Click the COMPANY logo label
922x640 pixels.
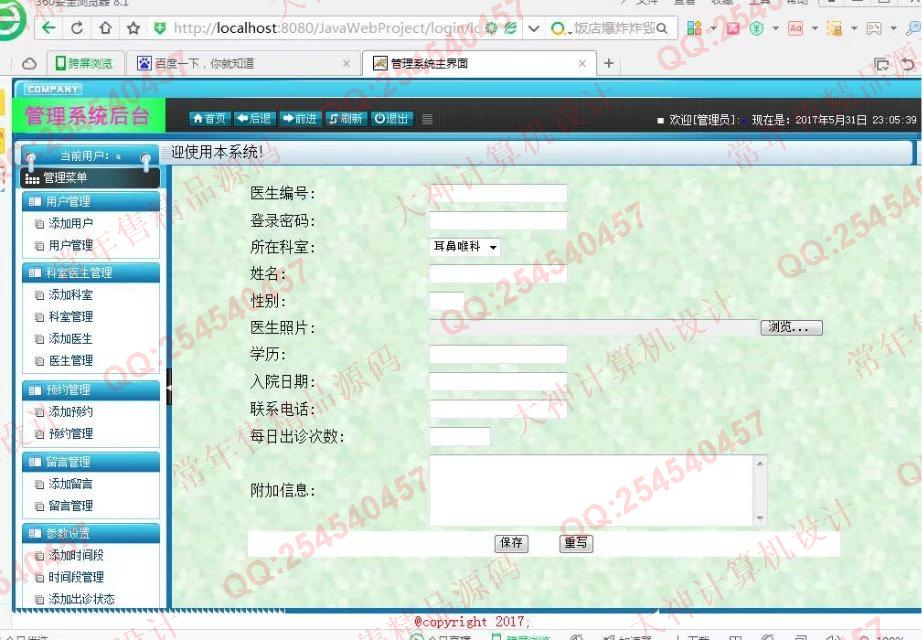53,89
